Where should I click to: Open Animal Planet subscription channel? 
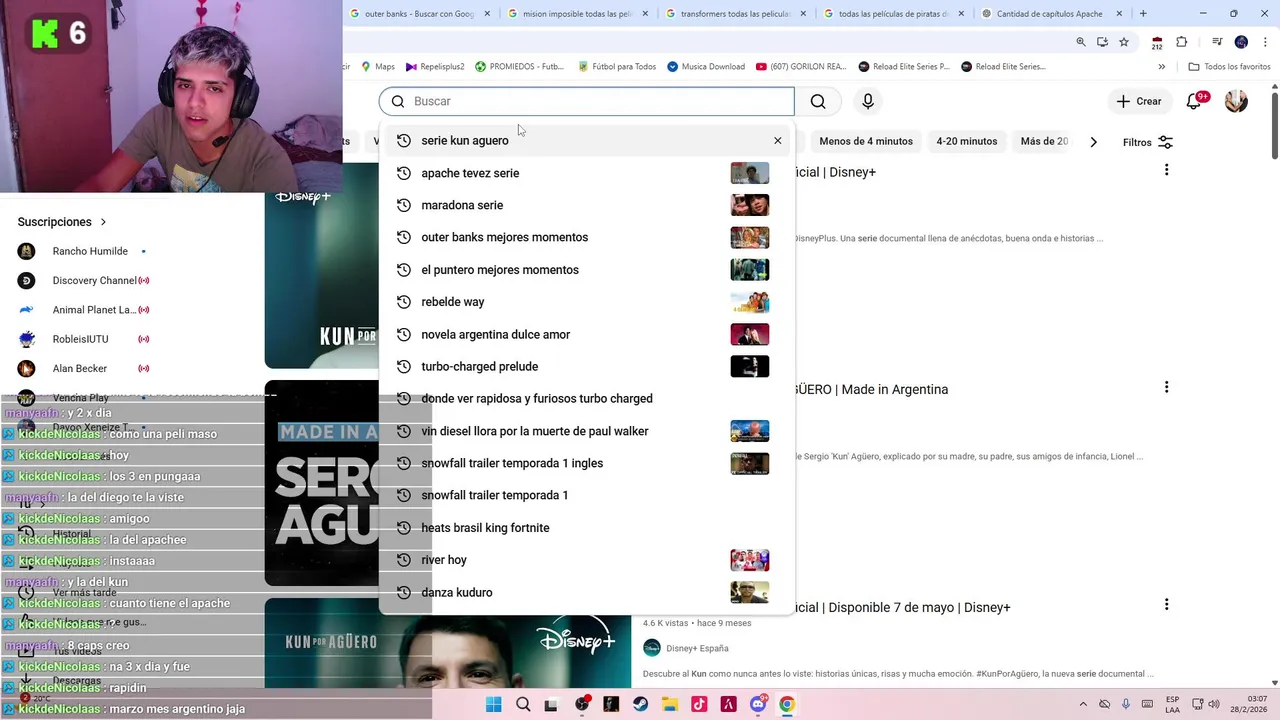click(82, 310)
